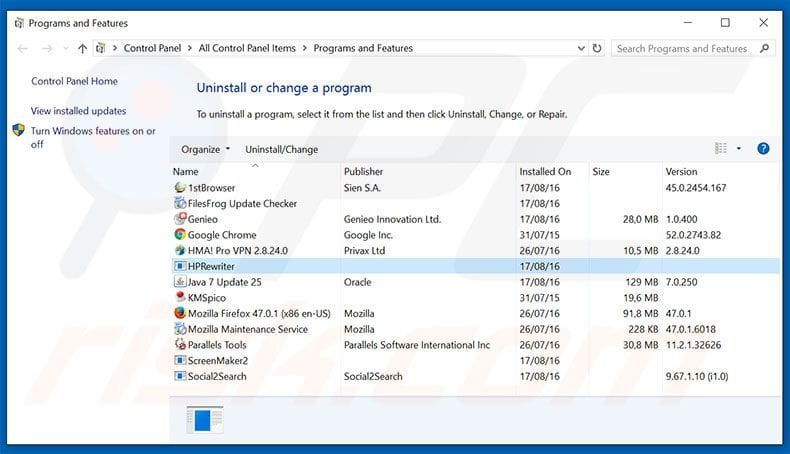Click Programs and Features breadcrumb
Screen dimensions: 790x454
363,48
